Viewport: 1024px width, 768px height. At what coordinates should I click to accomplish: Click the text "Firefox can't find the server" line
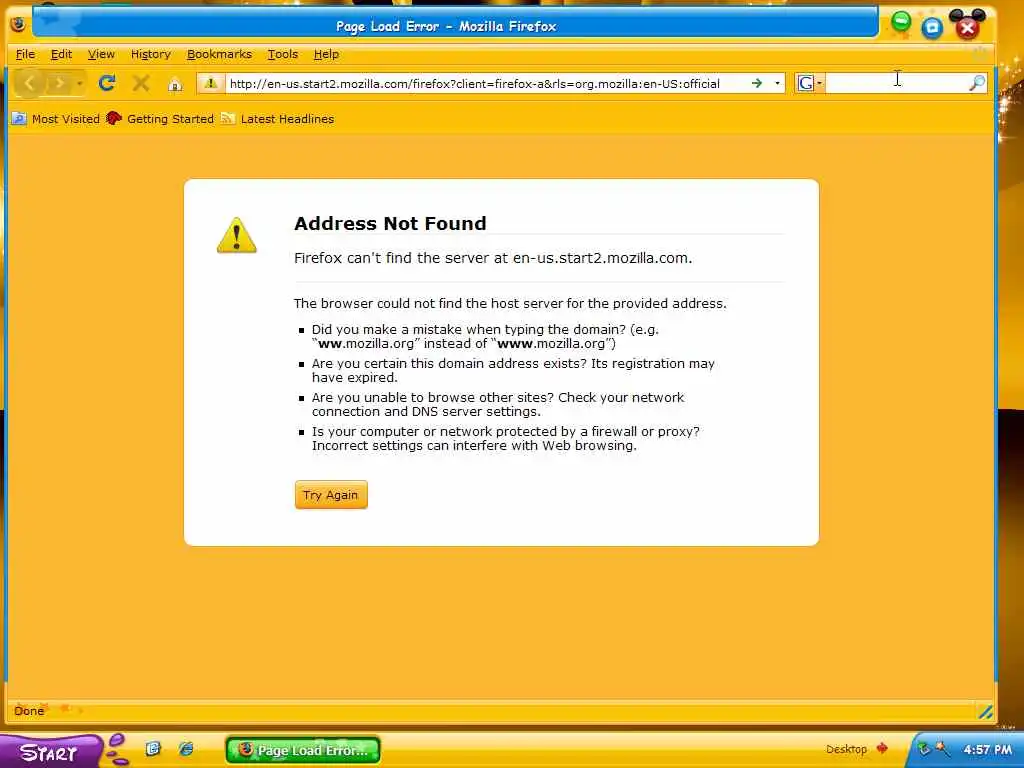(492, 258)
